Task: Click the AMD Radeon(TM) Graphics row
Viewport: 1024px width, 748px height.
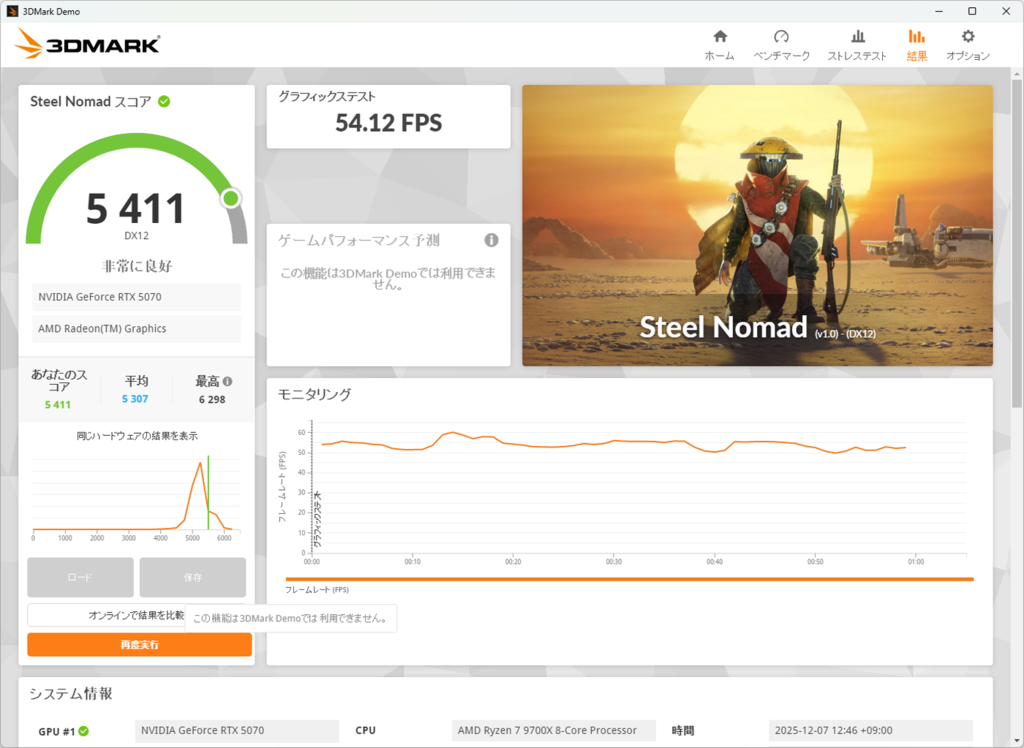Action: pyautogui.click(x=136, y=329)
